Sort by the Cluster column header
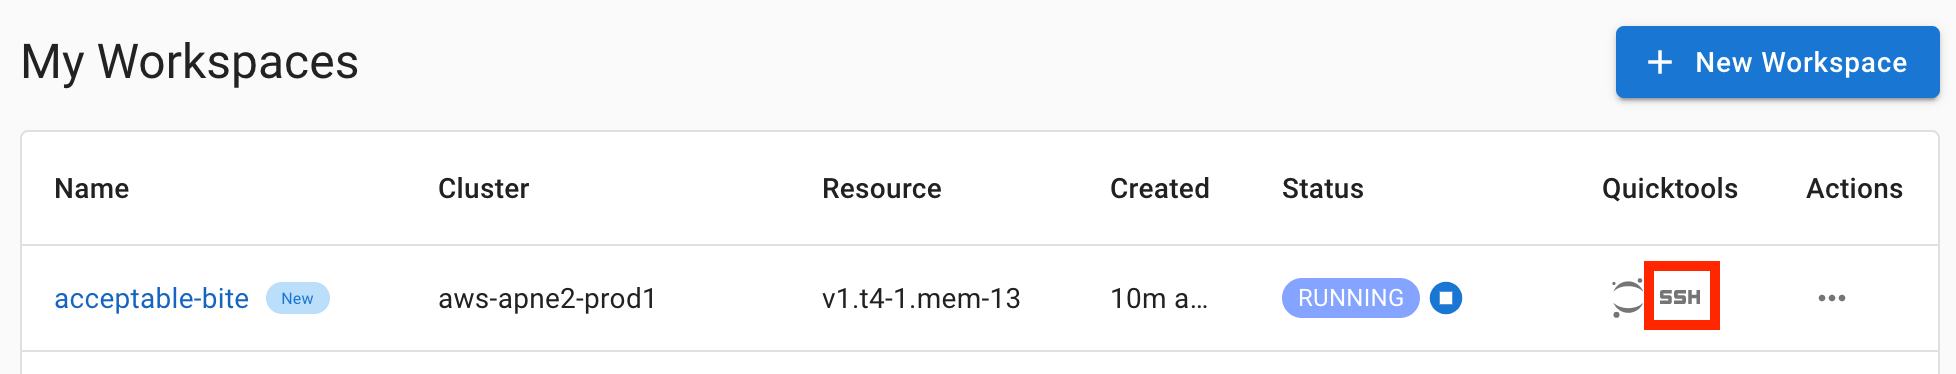Viewport: 1956px width, 374px height. coord(484,189)
